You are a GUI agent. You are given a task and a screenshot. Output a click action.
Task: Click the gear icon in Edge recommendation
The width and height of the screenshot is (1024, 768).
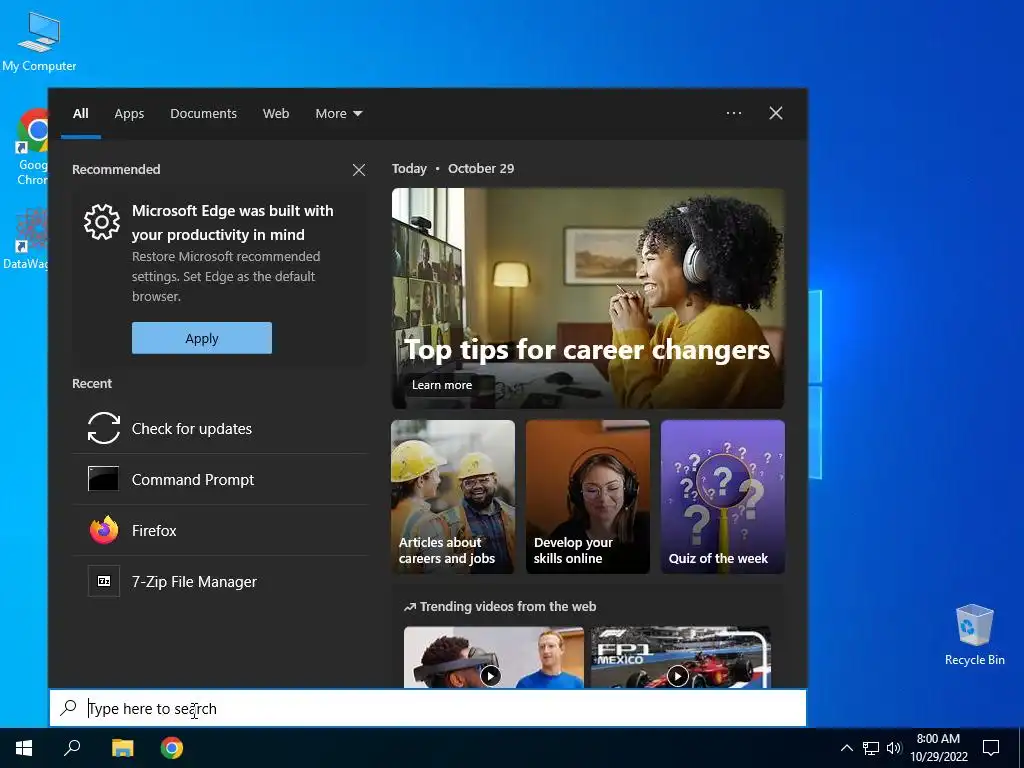[x=102, y=222]
